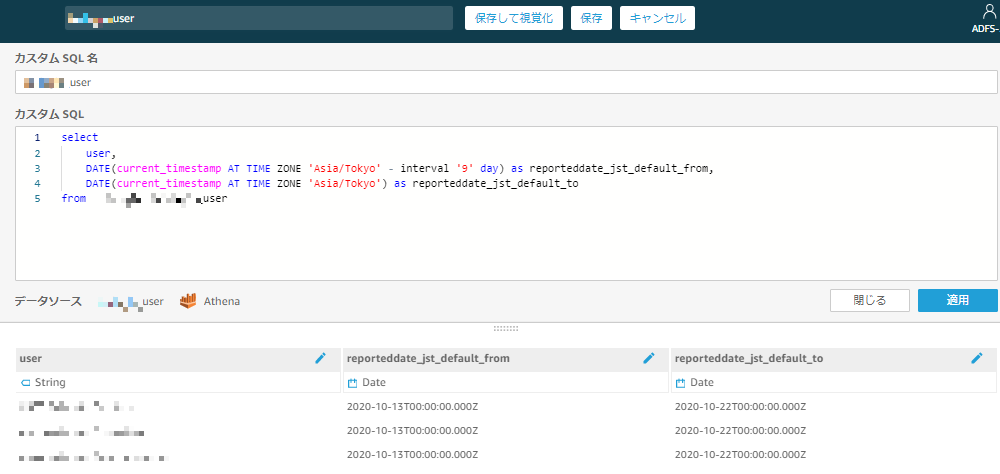
Task: Click the Athena data source label
Action: point(222,301)
